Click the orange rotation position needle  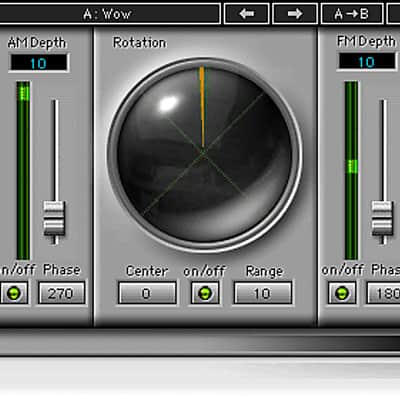pos(202,107)
